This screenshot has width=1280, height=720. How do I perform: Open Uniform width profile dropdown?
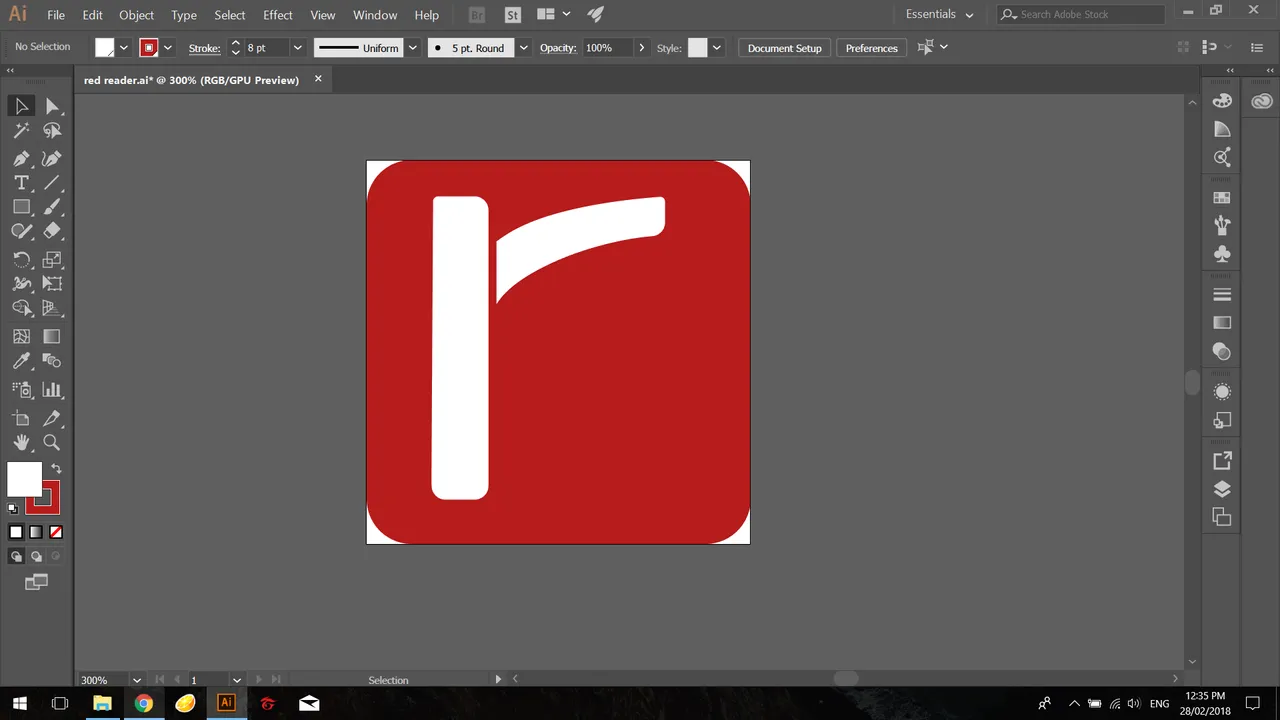point(412,48)
